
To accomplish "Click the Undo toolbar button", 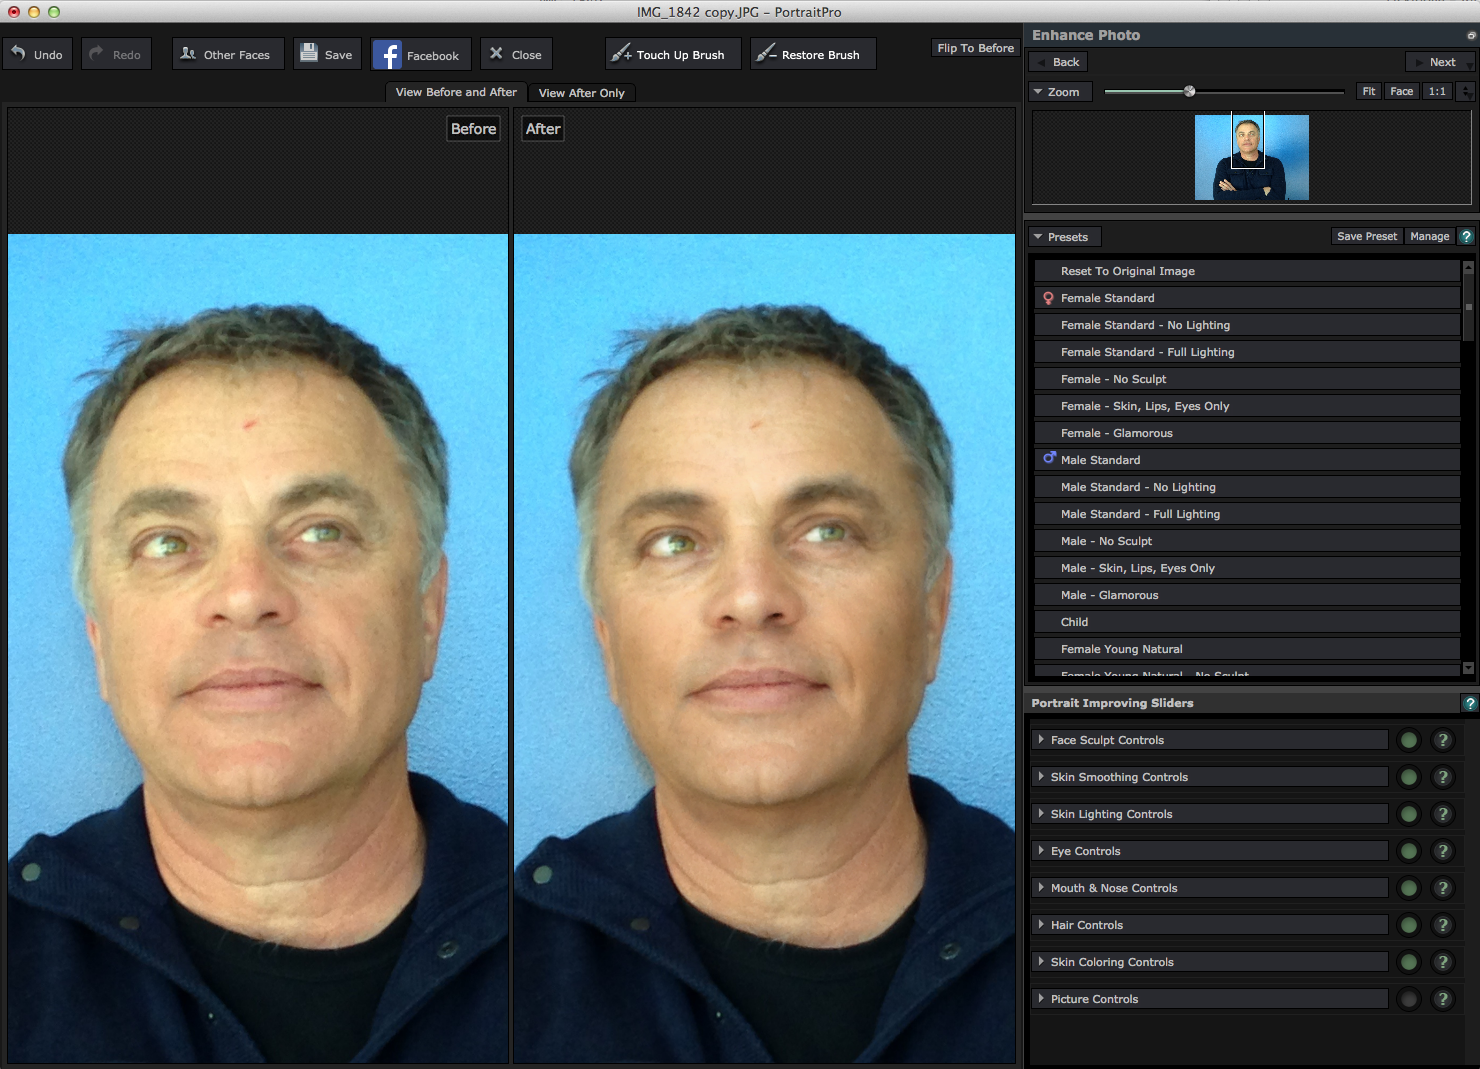I will [37, 54].
